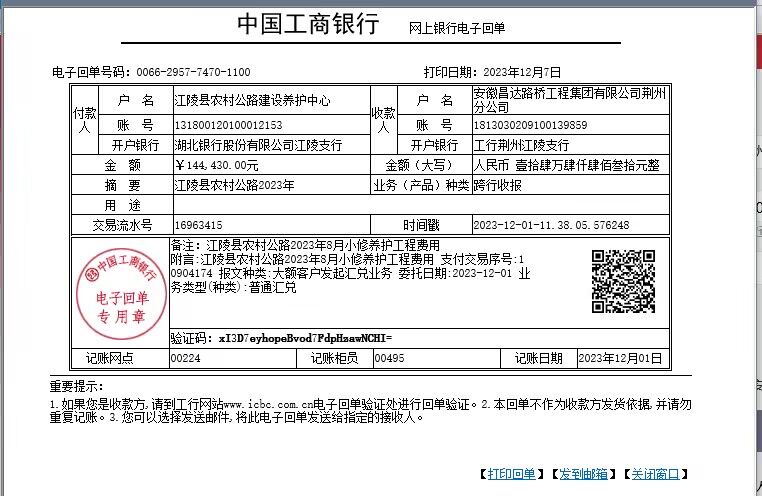Screen dimensions: 762x496
Task: Click the payee name 安徽昌达路桥工程集团 cell
Action: (x=570, y=100)
